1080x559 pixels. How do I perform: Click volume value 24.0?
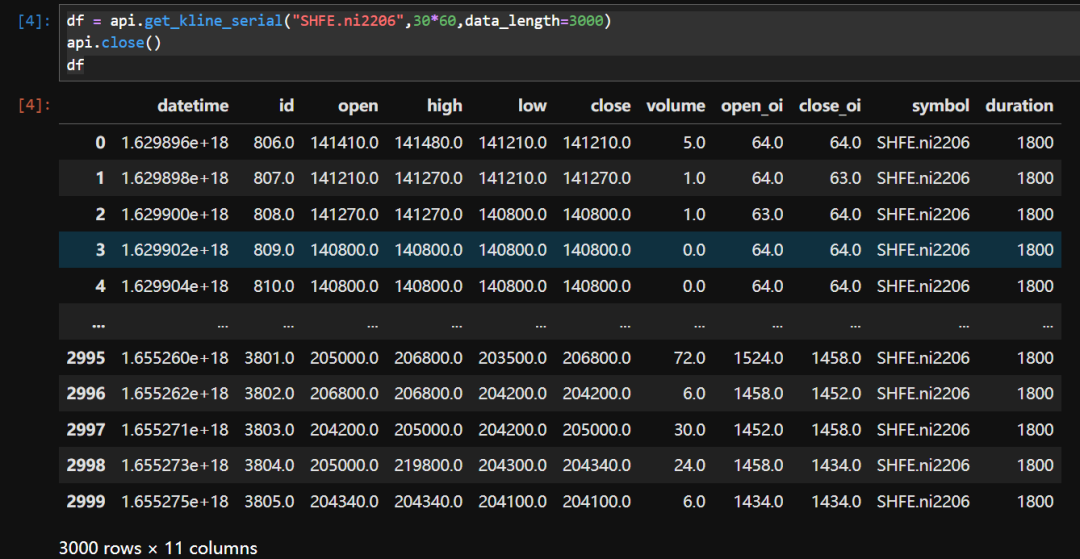tap(690, 465)
